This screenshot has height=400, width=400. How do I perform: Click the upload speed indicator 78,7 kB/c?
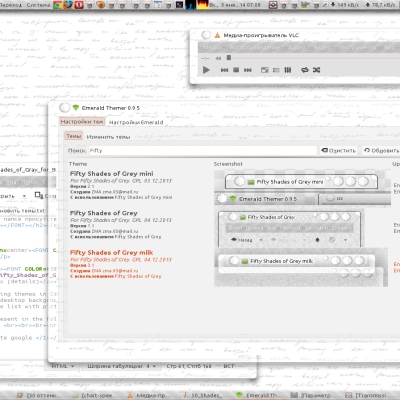[381, 5]
